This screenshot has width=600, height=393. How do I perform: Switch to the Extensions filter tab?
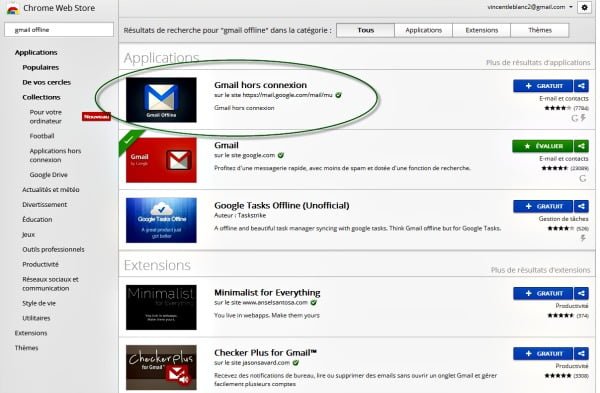point(481,30)
